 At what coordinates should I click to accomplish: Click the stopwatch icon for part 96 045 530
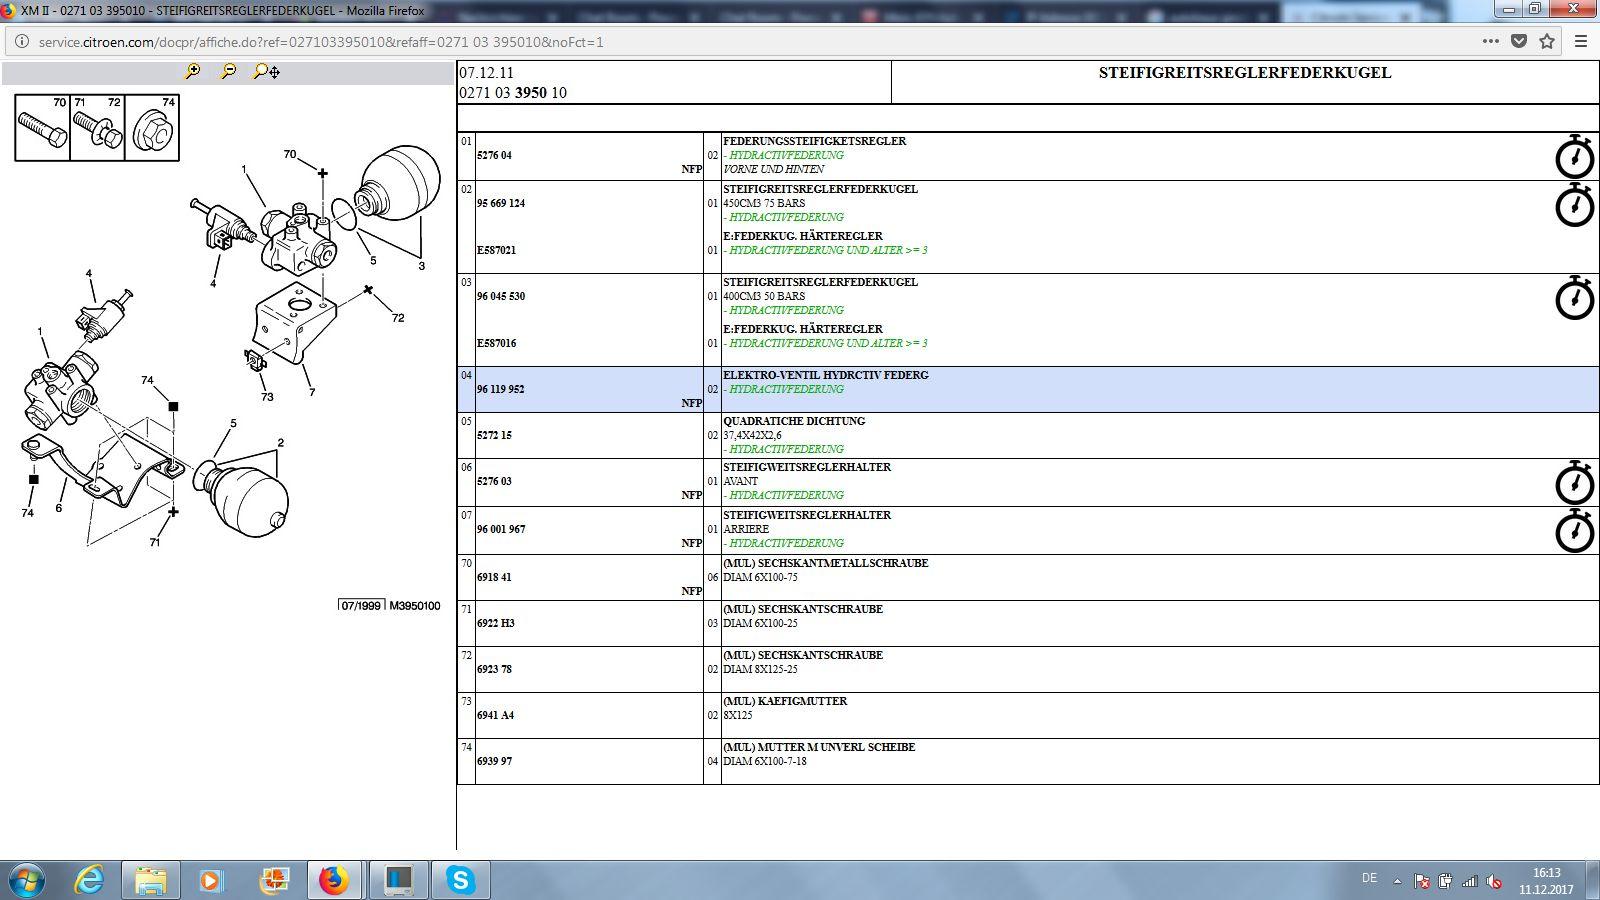pos(1574,298)
